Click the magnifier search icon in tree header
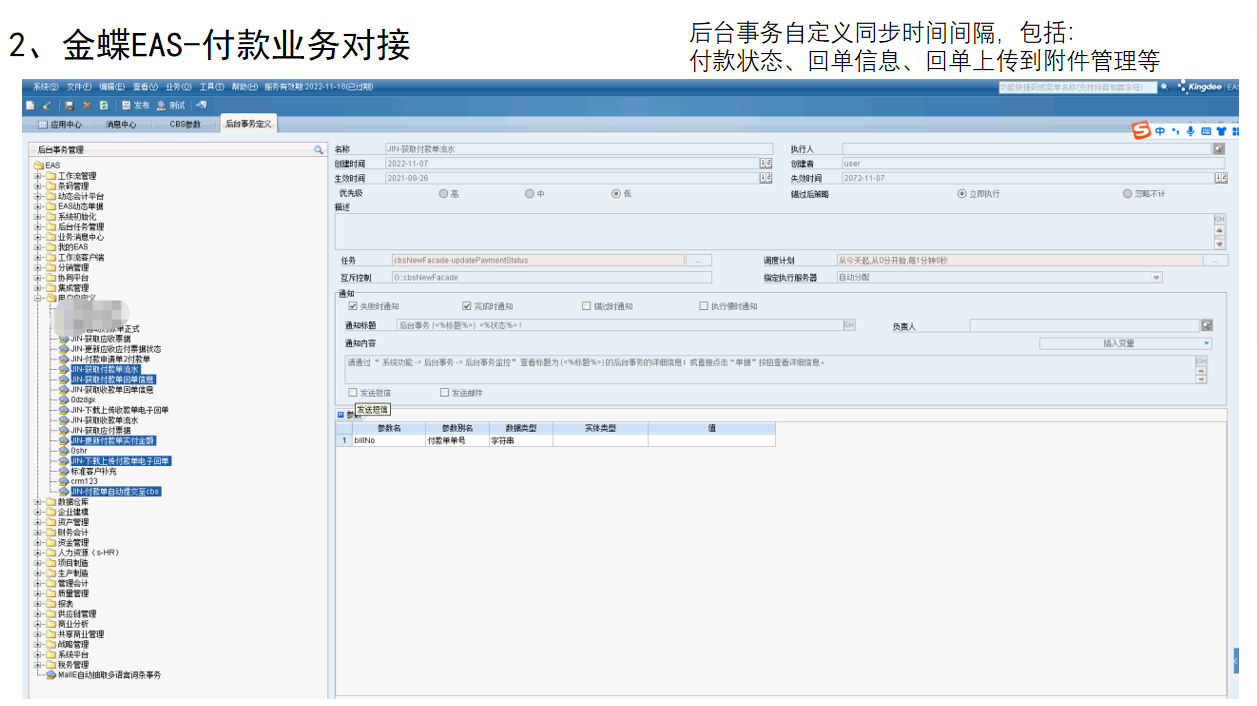This screenshot has height=706, width=1258. pos(319,149)
